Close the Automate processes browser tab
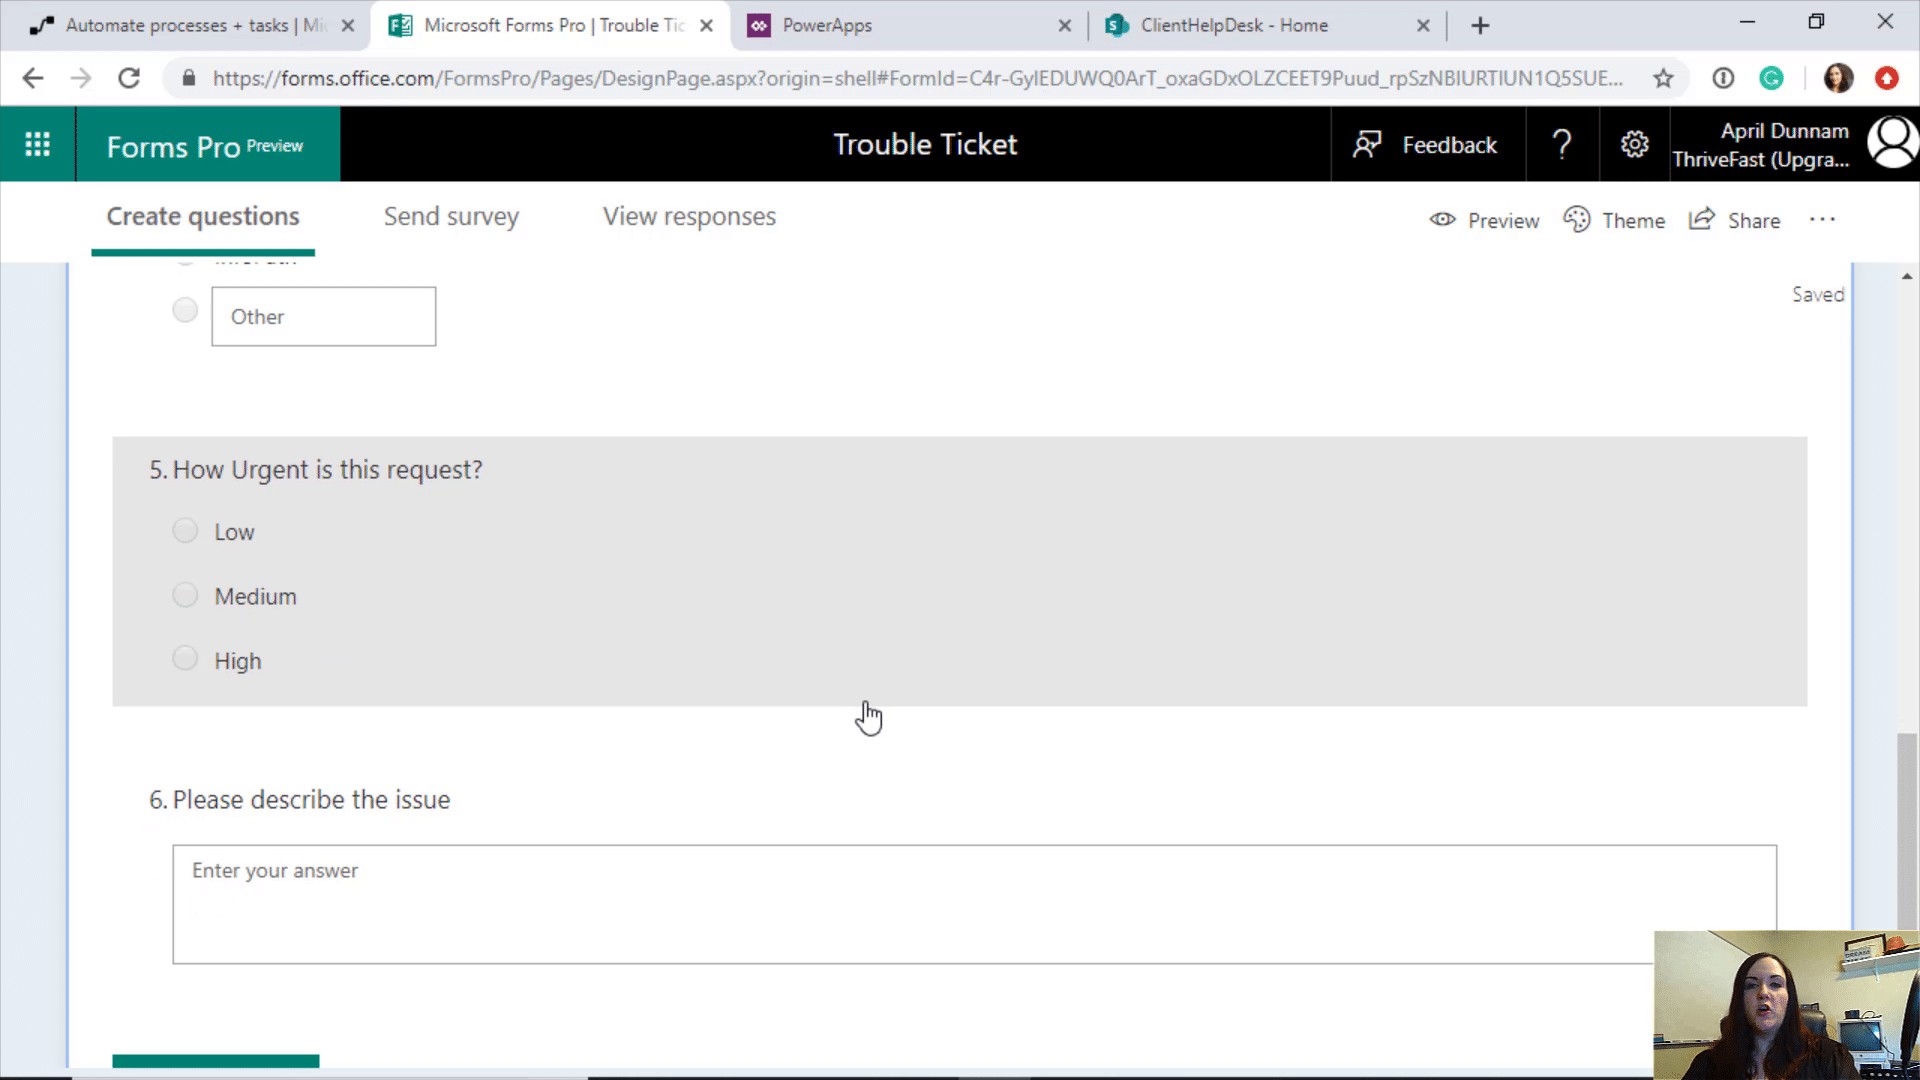The height and width of the screenshot is (1080, 1920). 348,25
